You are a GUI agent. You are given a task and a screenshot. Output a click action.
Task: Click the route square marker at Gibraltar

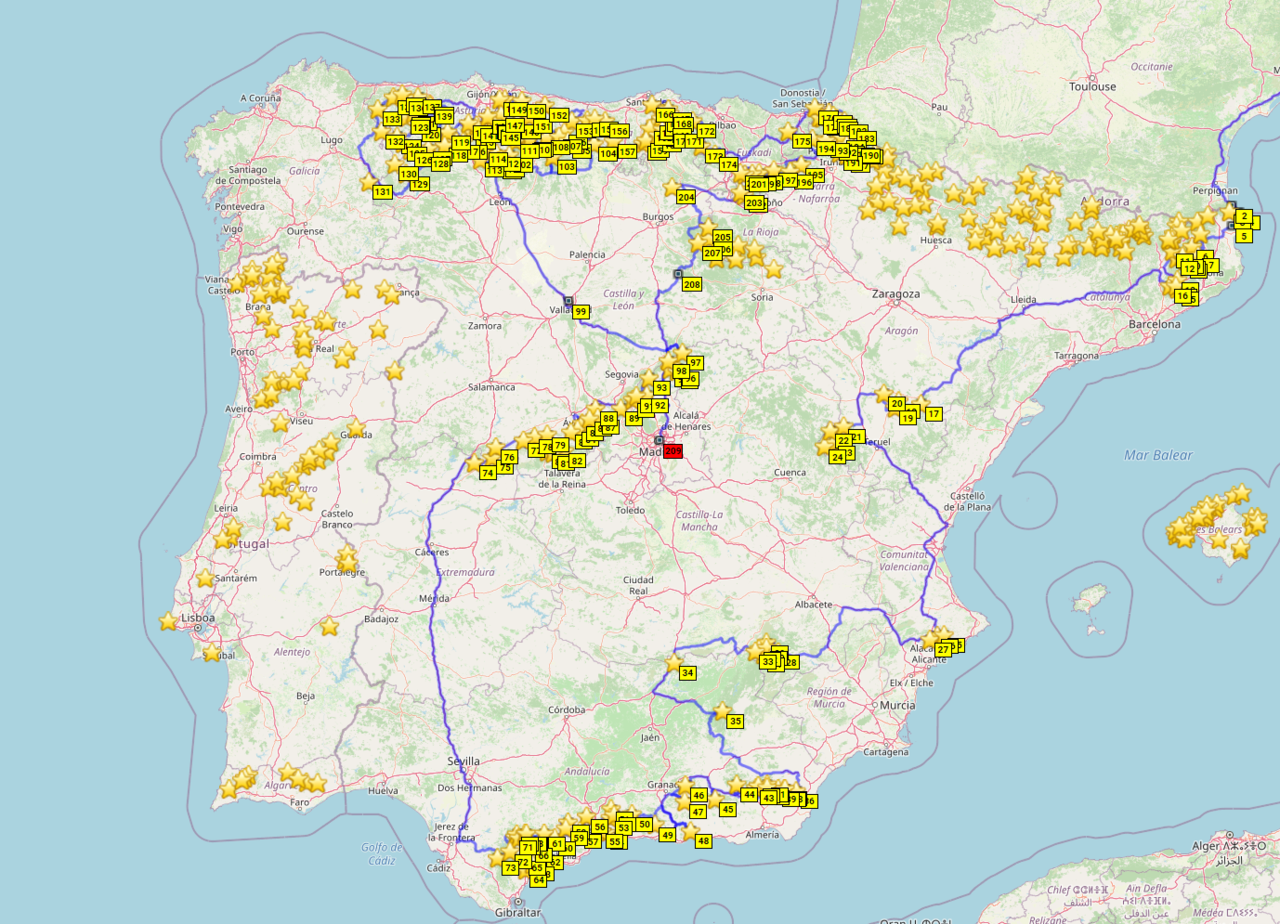(518, 902)
